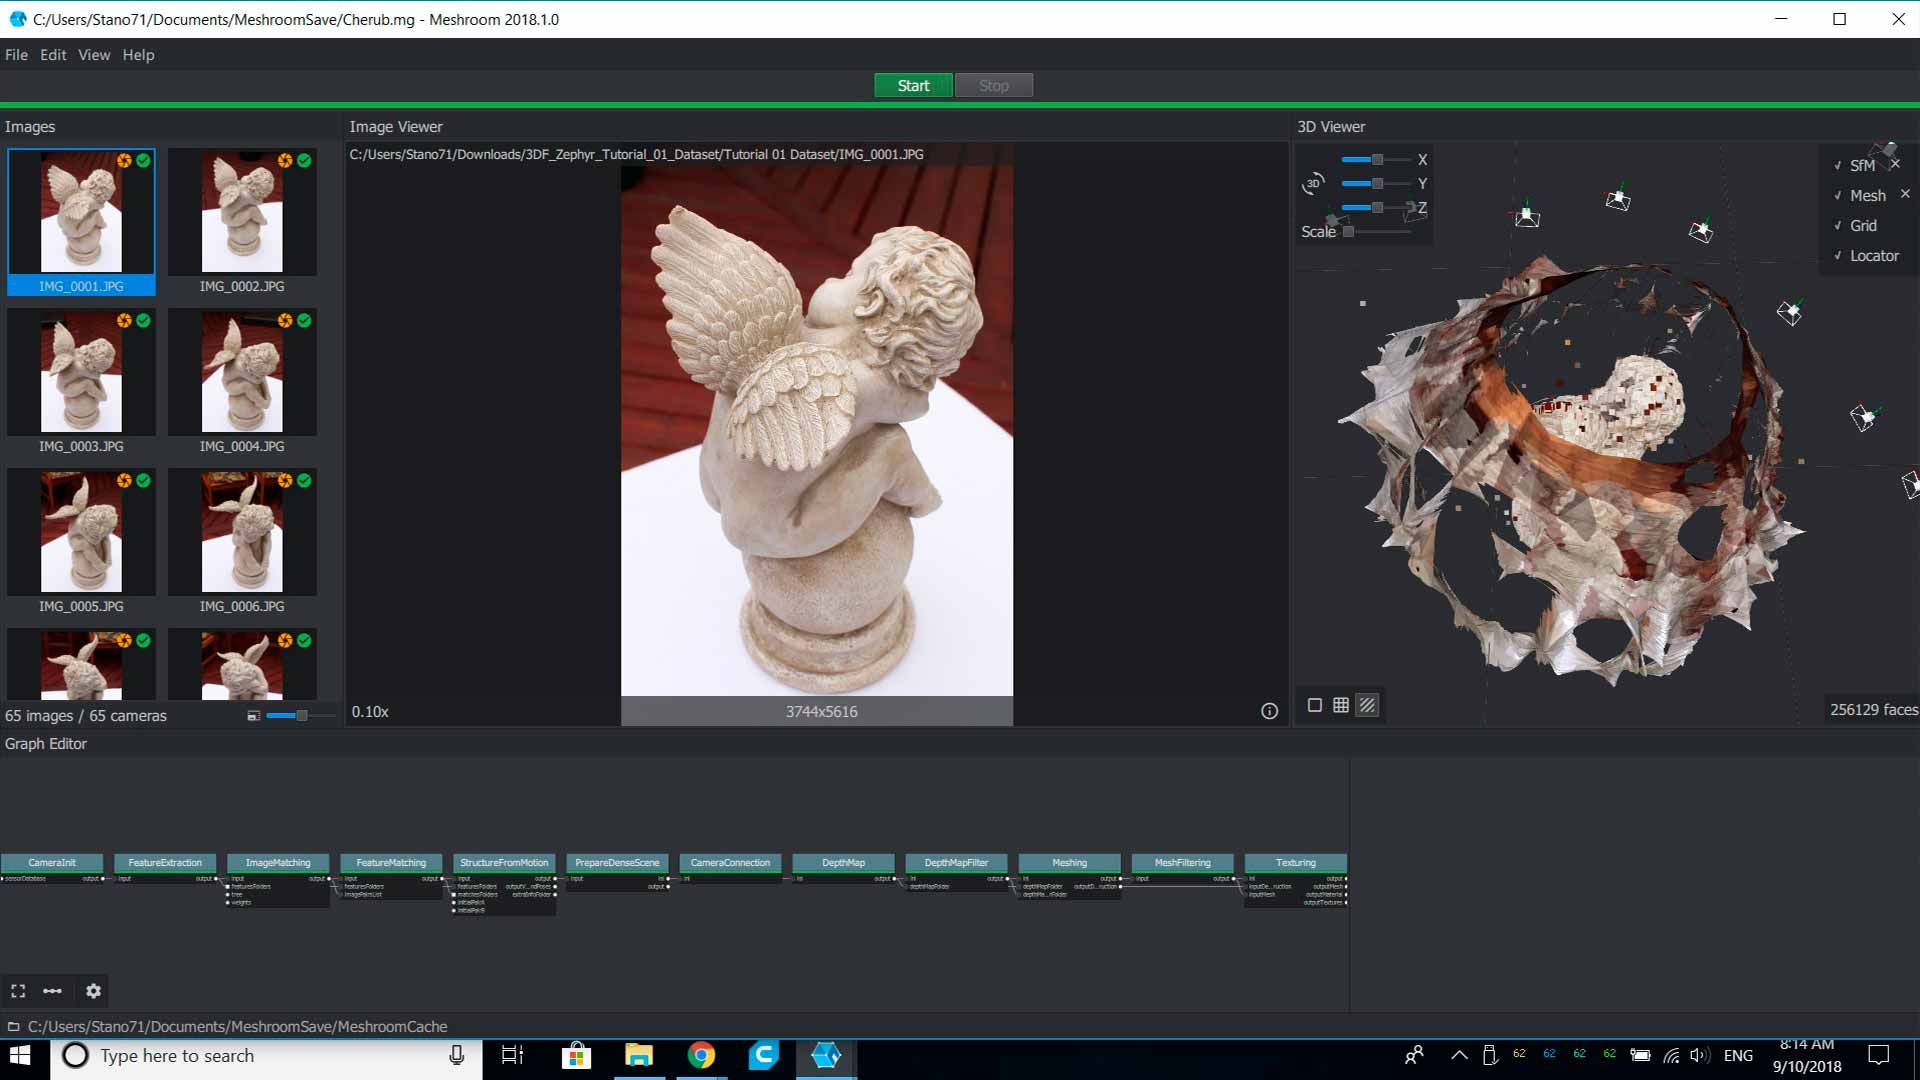Click the X axis rotation slider

pyautogui.click(x=1376, y=160)
